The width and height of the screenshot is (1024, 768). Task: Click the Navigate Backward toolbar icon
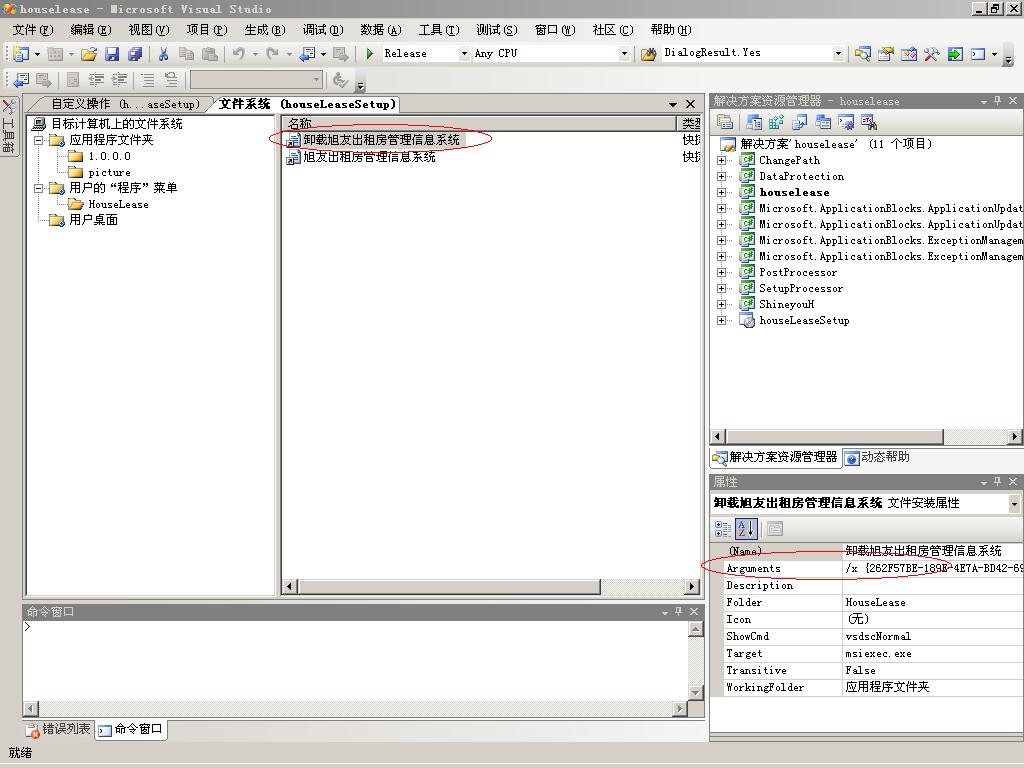(x=307, y=54)
